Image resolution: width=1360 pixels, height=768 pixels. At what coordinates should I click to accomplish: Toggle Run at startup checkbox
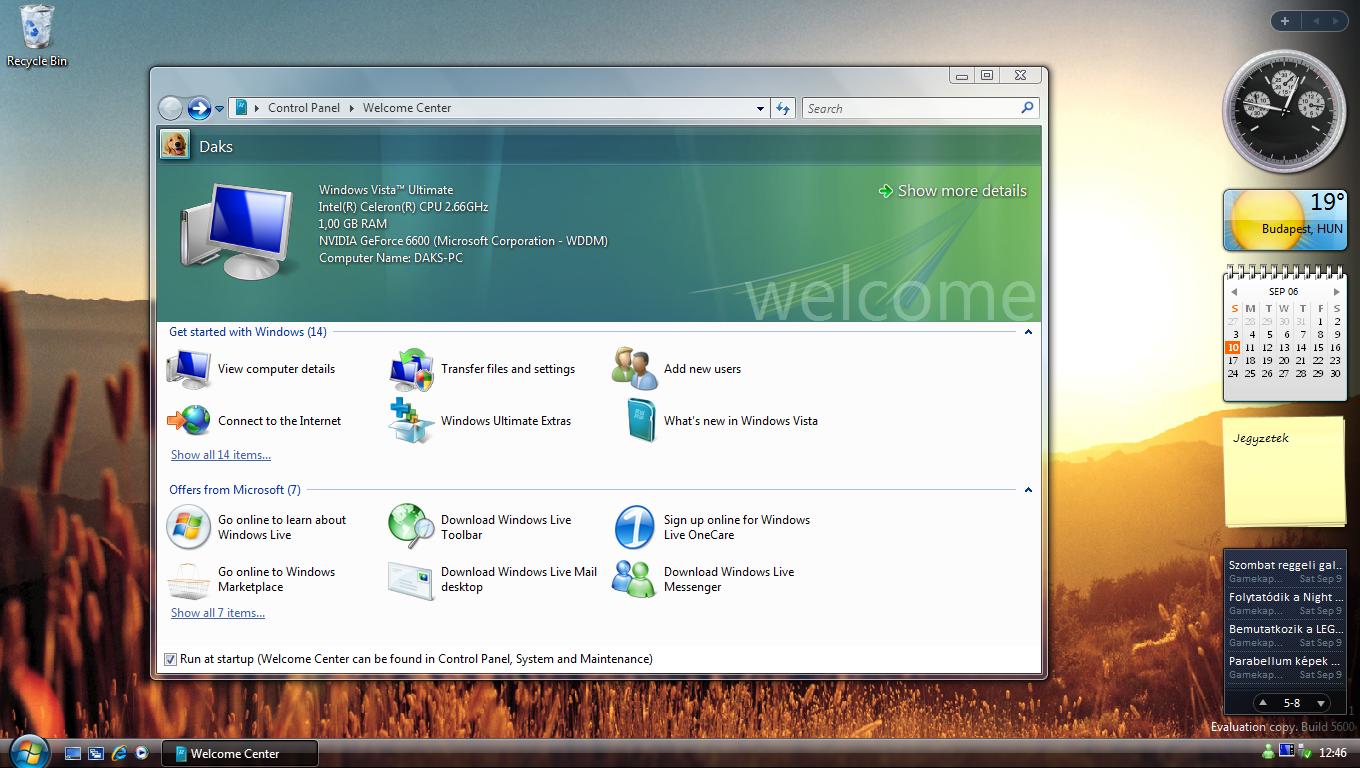point(170,659)
